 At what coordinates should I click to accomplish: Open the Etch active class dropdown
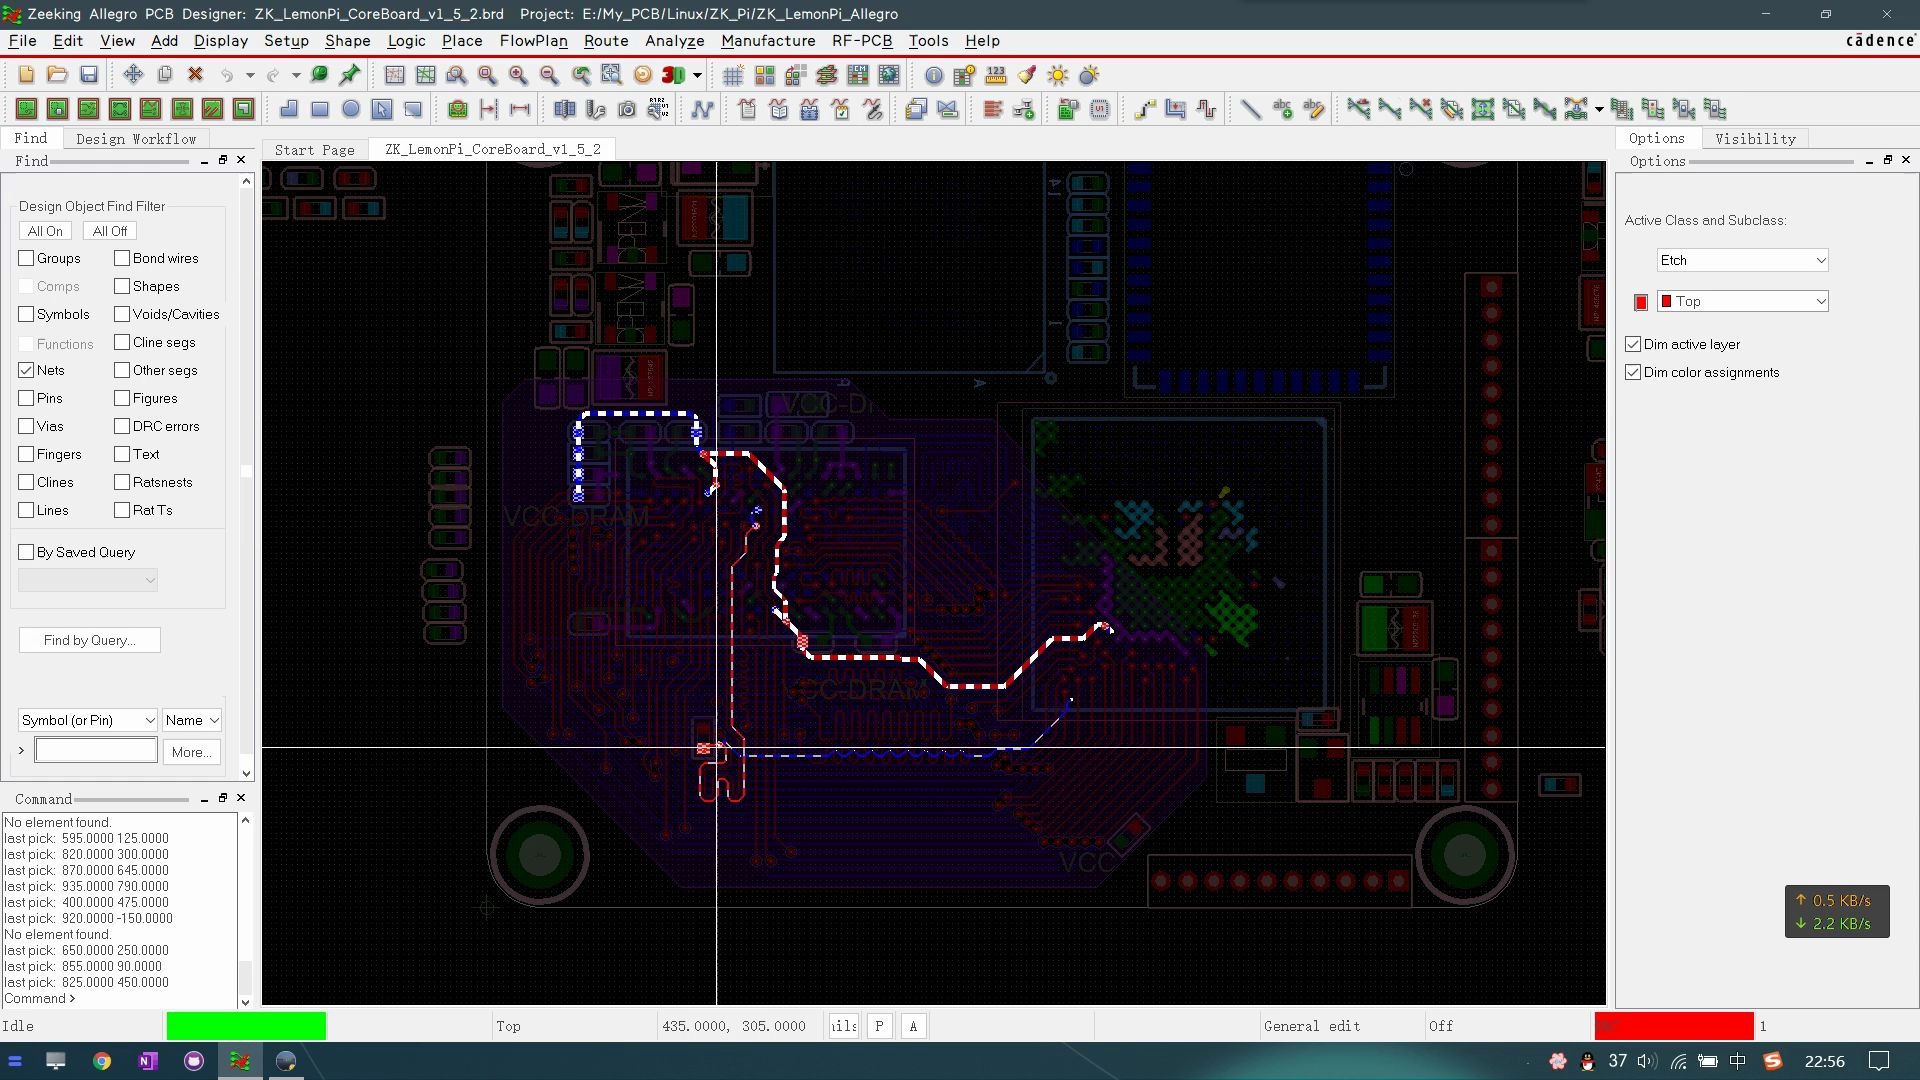[1742, 260]
